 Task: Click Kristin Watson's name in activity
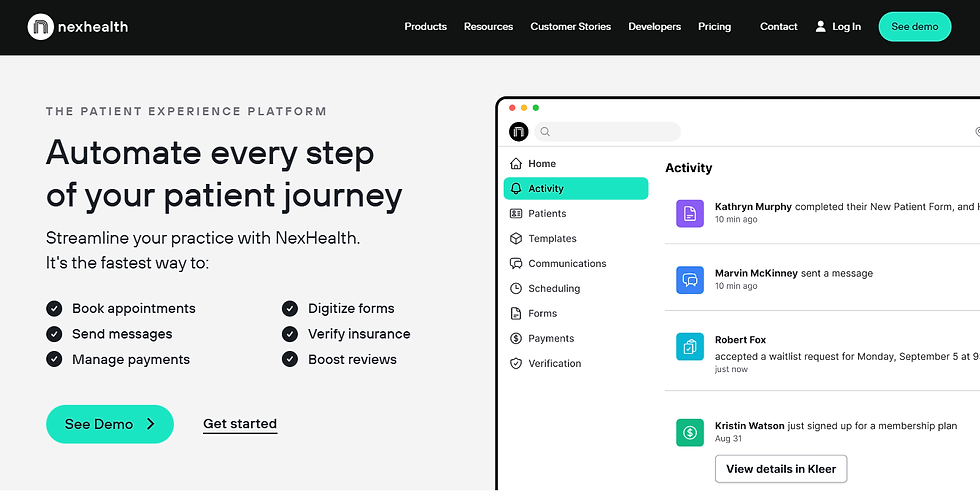click(x=749, y=426)
